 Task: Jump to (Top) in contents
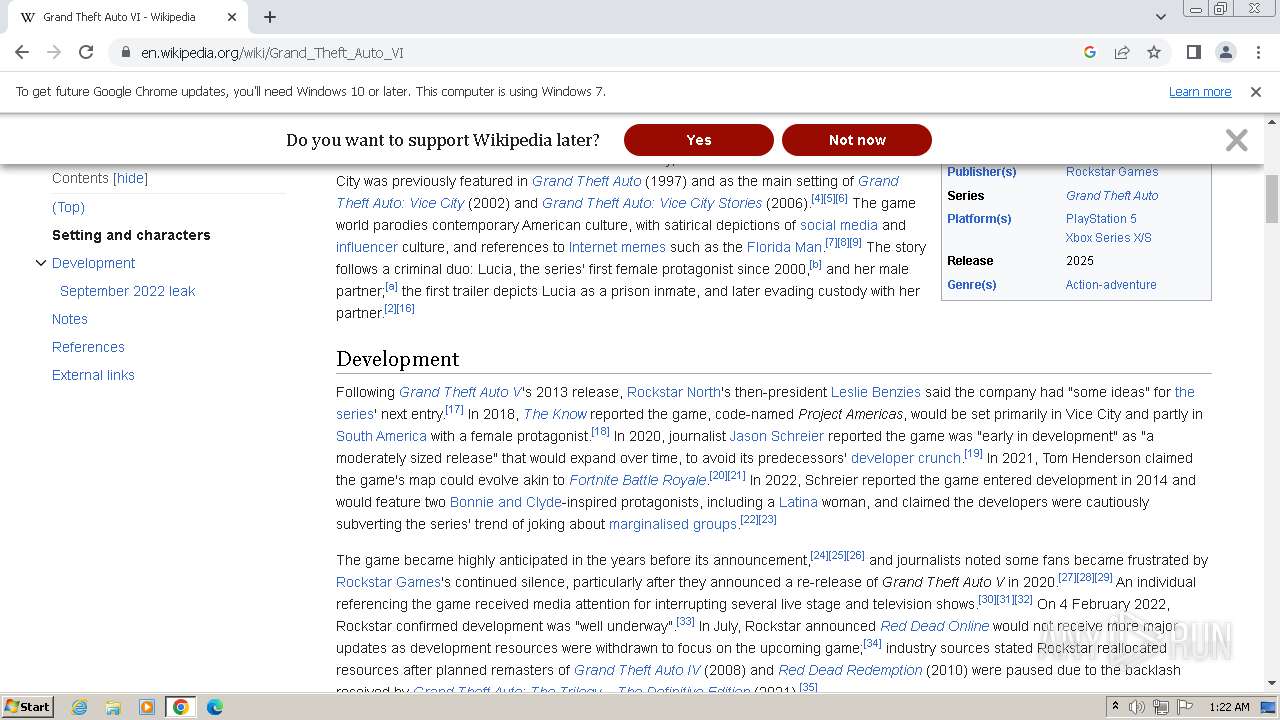68,207
